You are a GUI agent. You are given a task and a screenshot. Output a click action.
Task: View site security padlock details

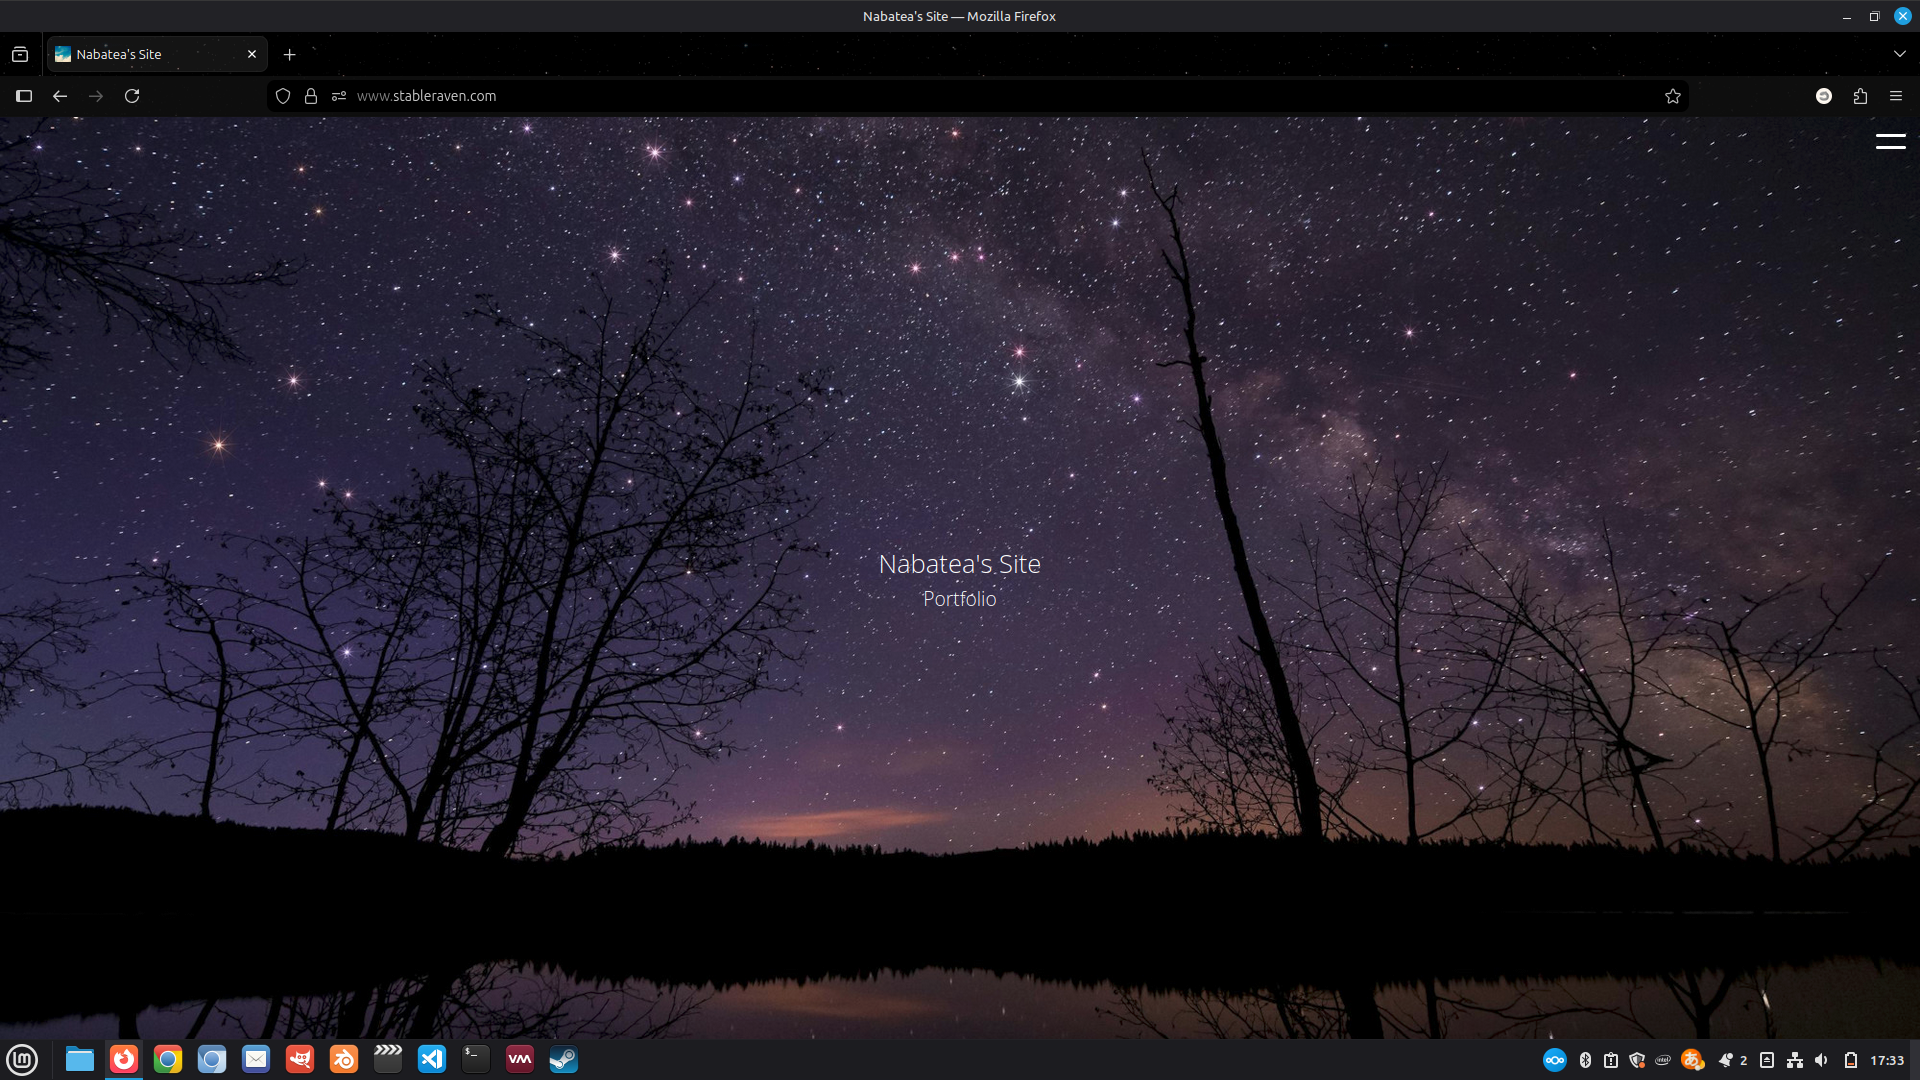tap(311, 96)
